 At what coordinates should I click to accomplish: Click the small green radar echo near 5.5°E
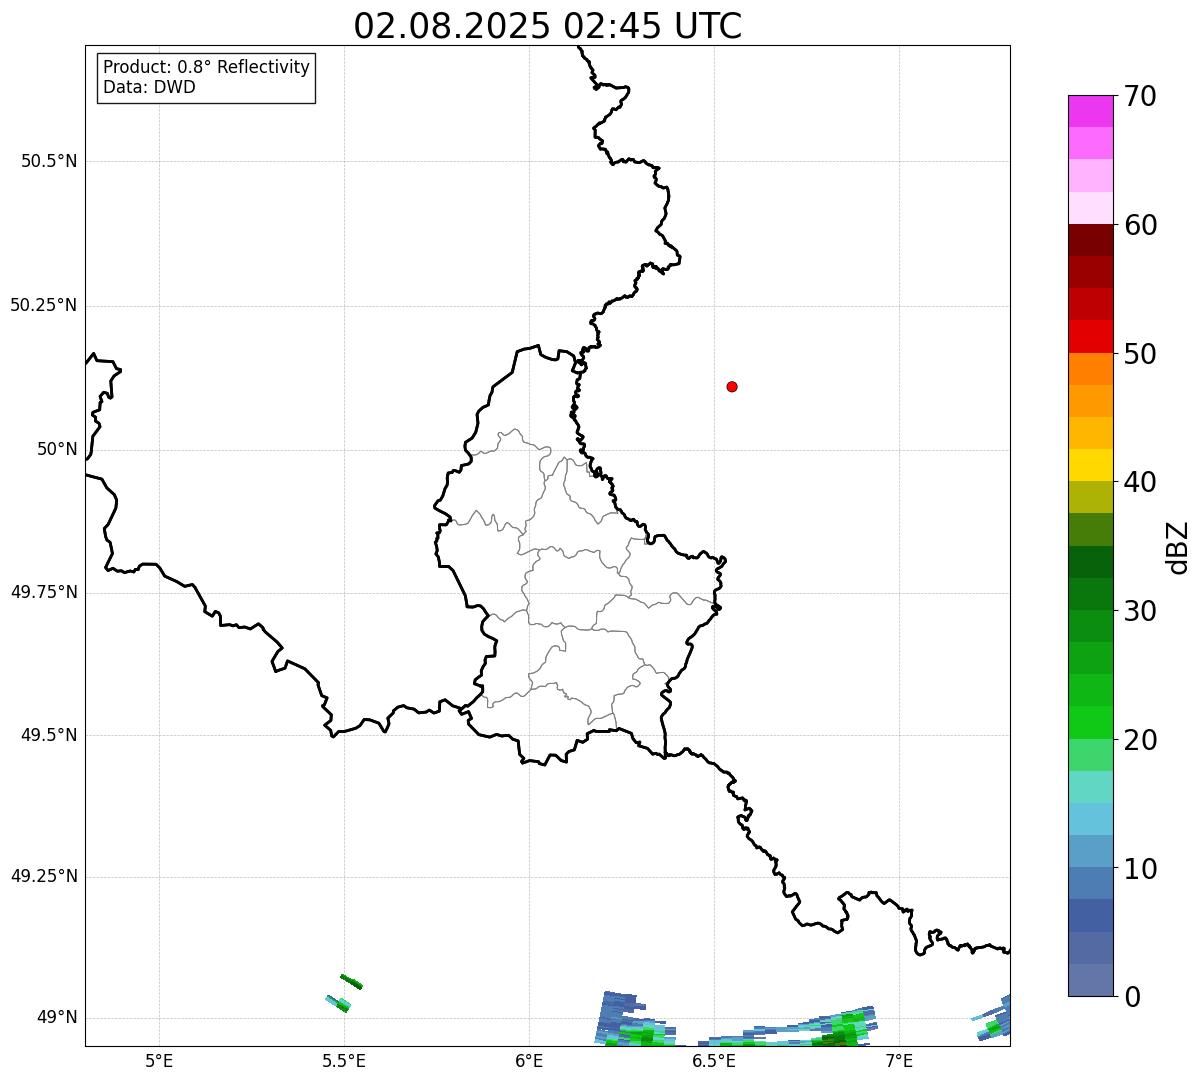tap(351, 981)
